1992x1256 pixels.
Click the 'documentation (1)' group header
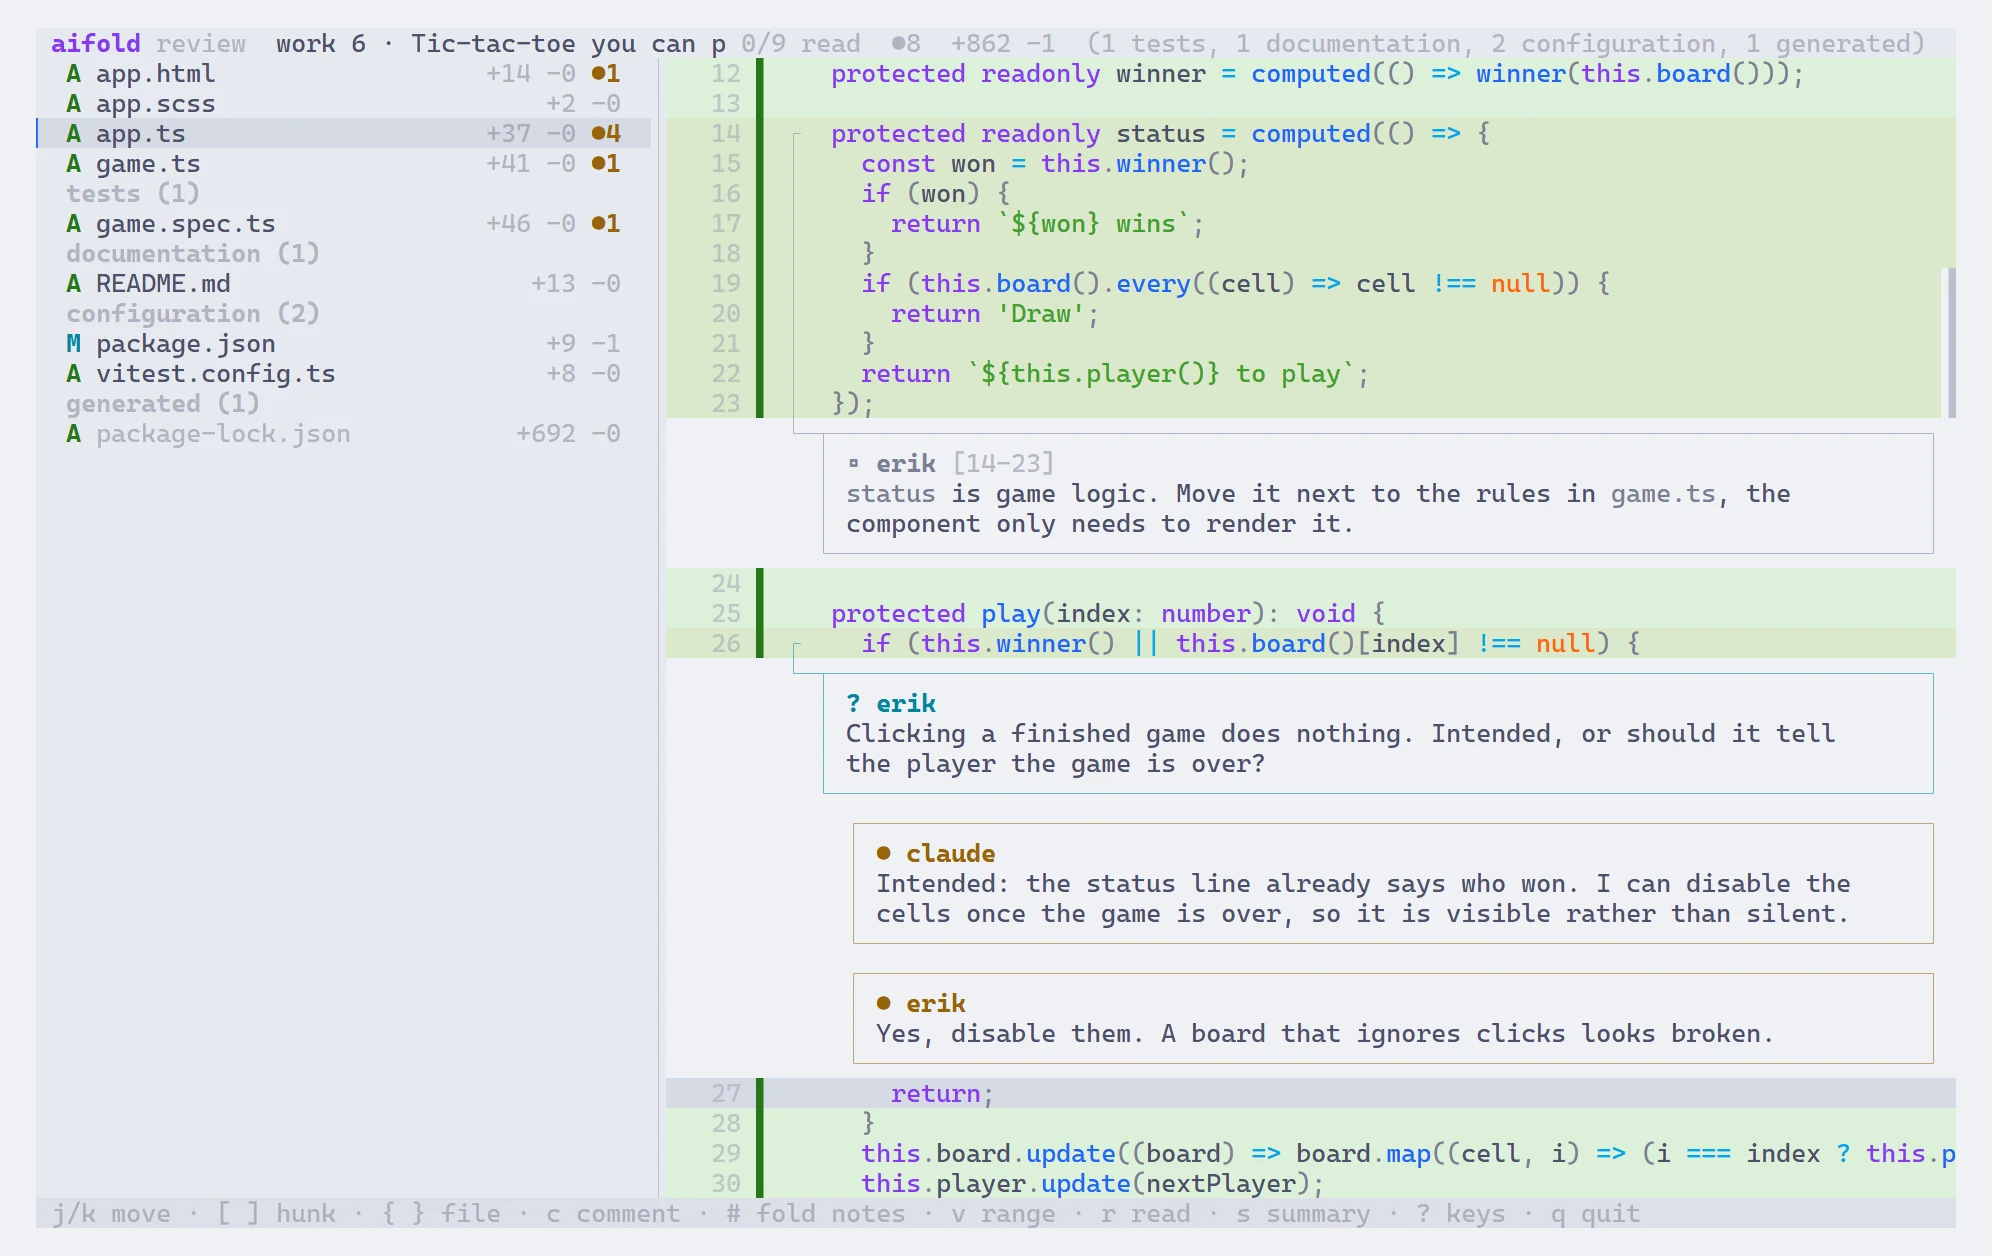[x=193, y=254]
